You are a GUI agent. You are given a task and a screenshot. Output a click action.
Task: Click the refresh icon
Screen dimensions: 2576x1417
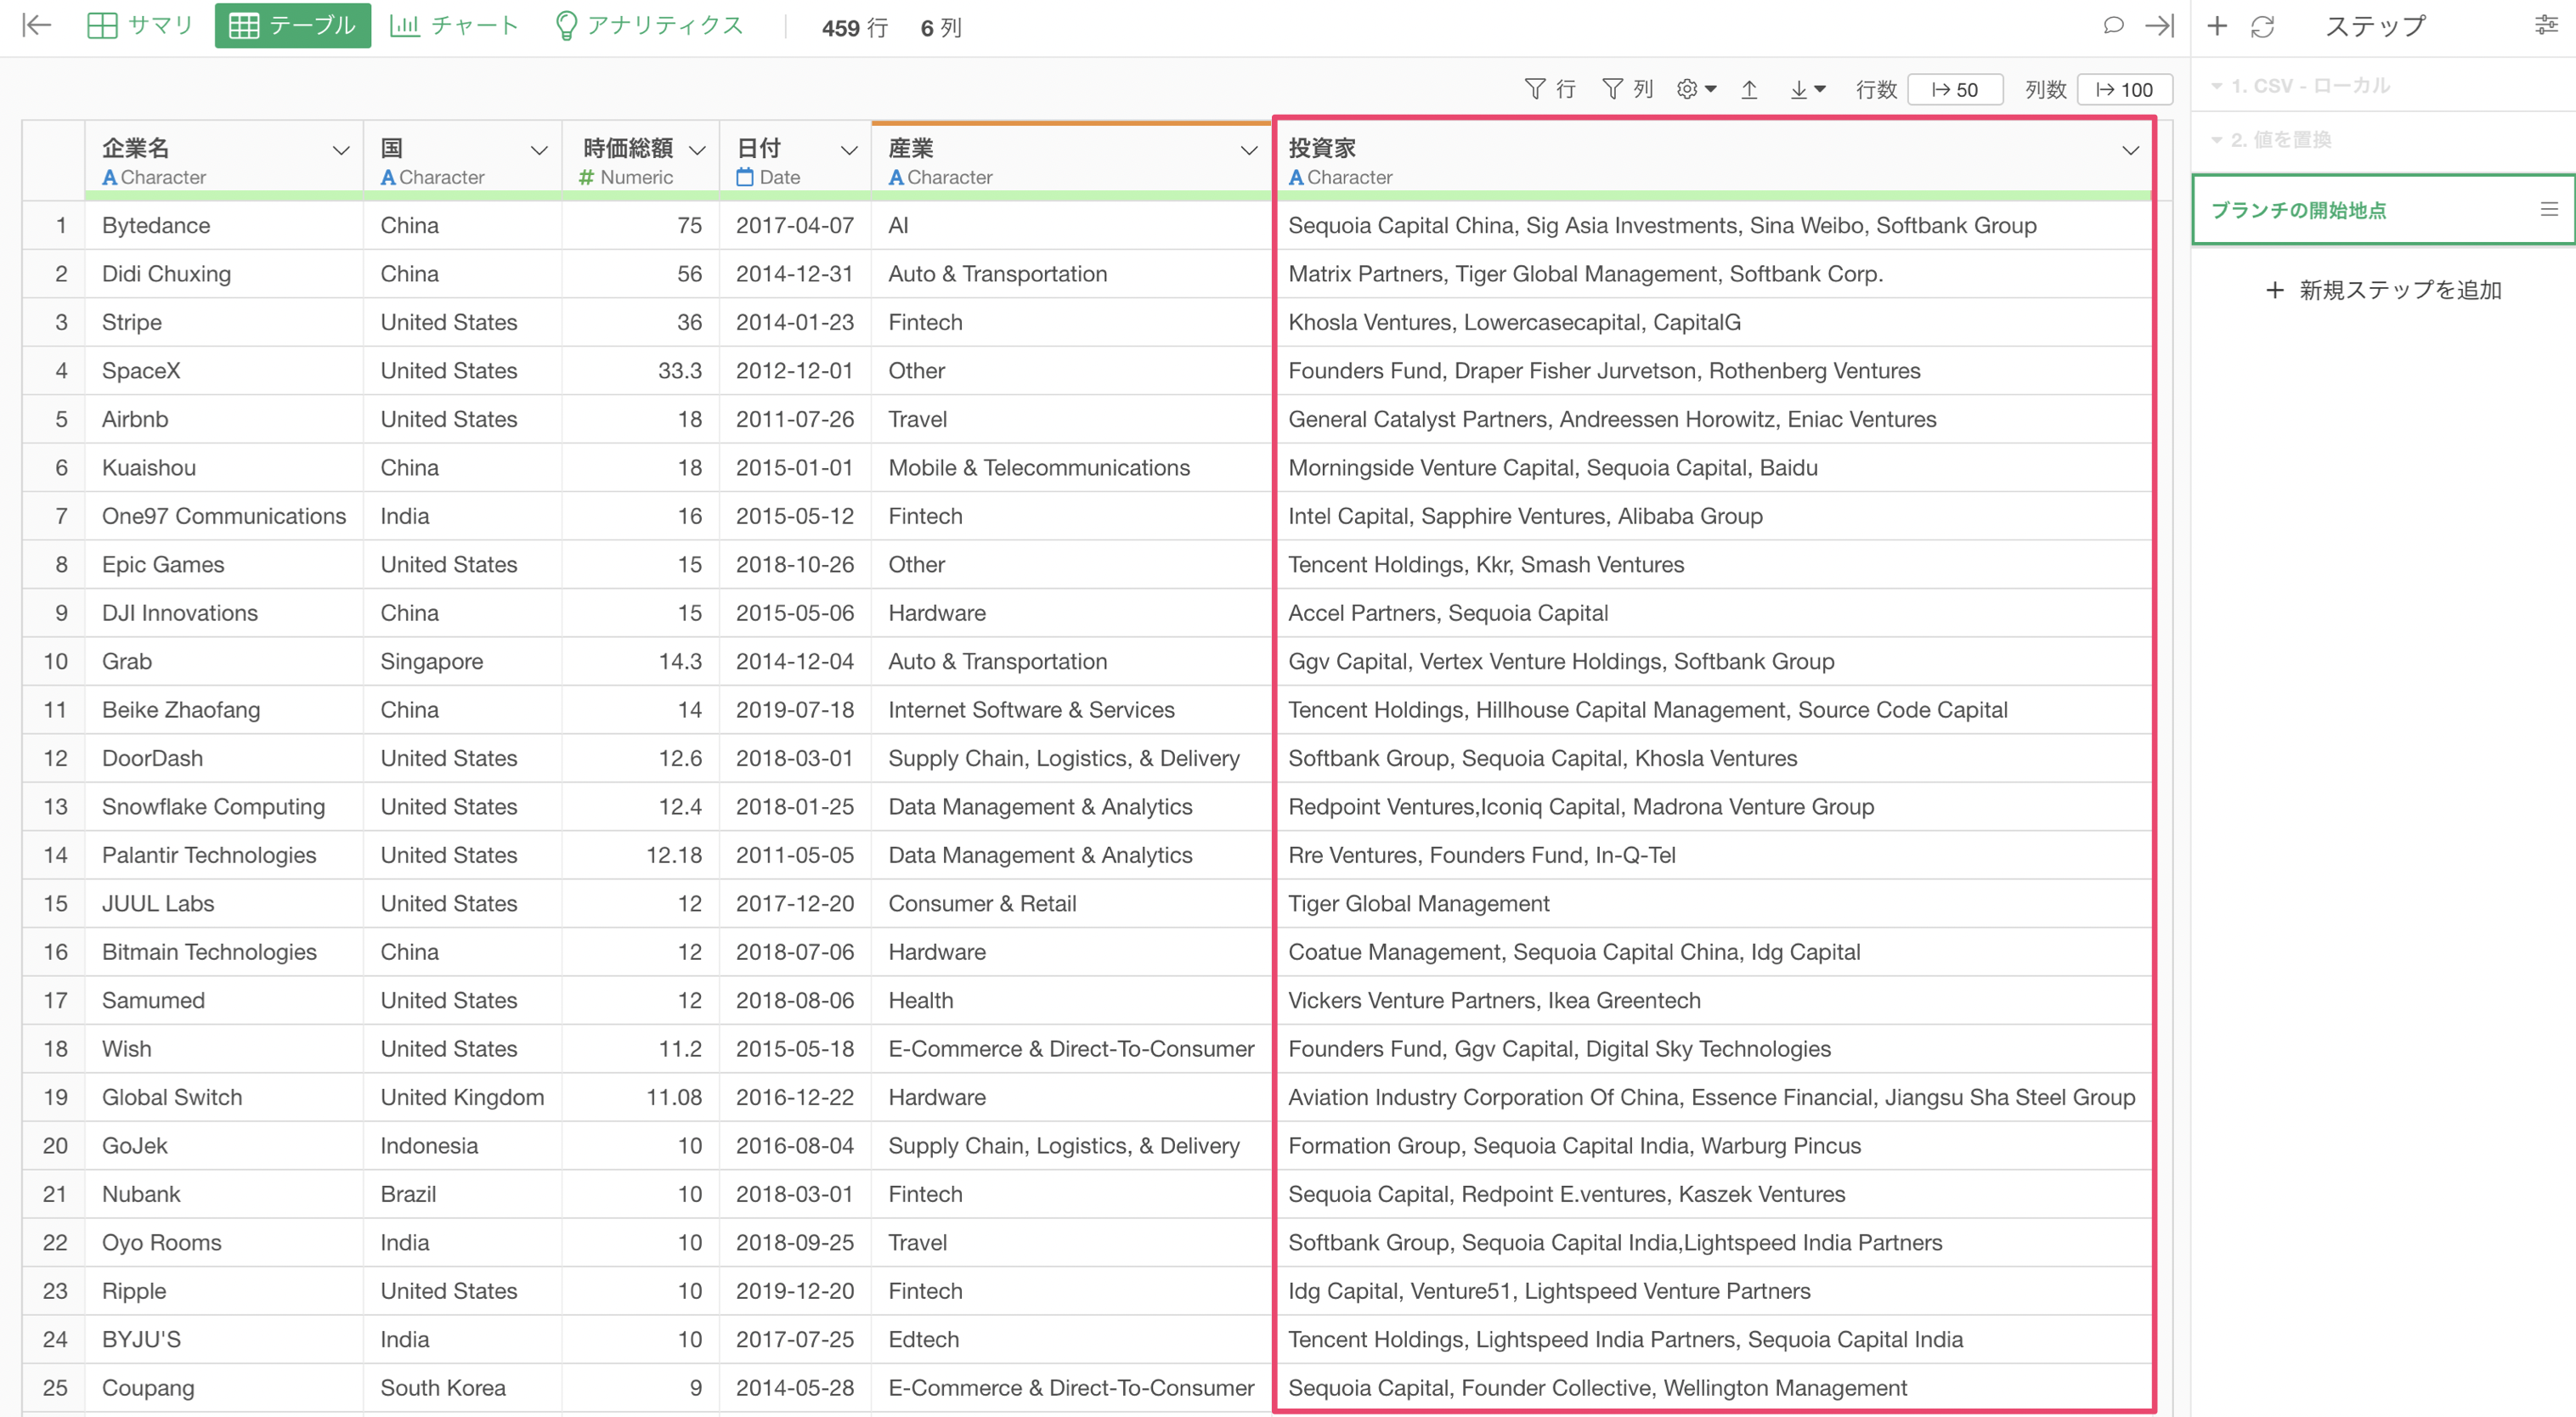tap(2263, 26)
